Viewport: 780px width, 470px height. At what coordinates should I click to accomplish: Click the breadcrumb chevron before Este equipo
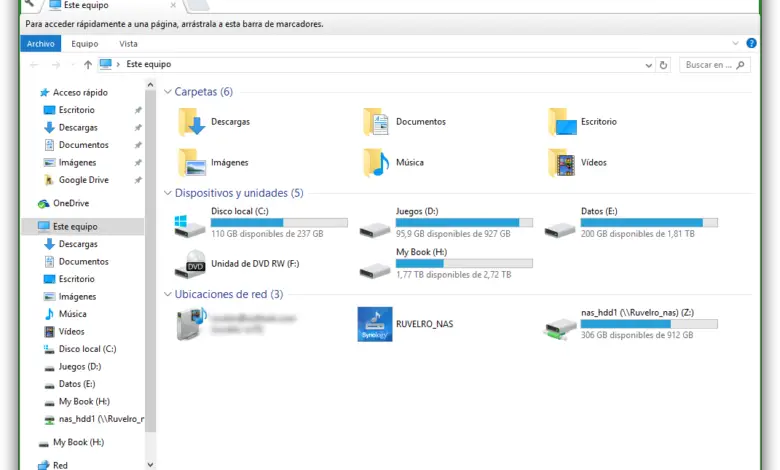tap(118, 65)
